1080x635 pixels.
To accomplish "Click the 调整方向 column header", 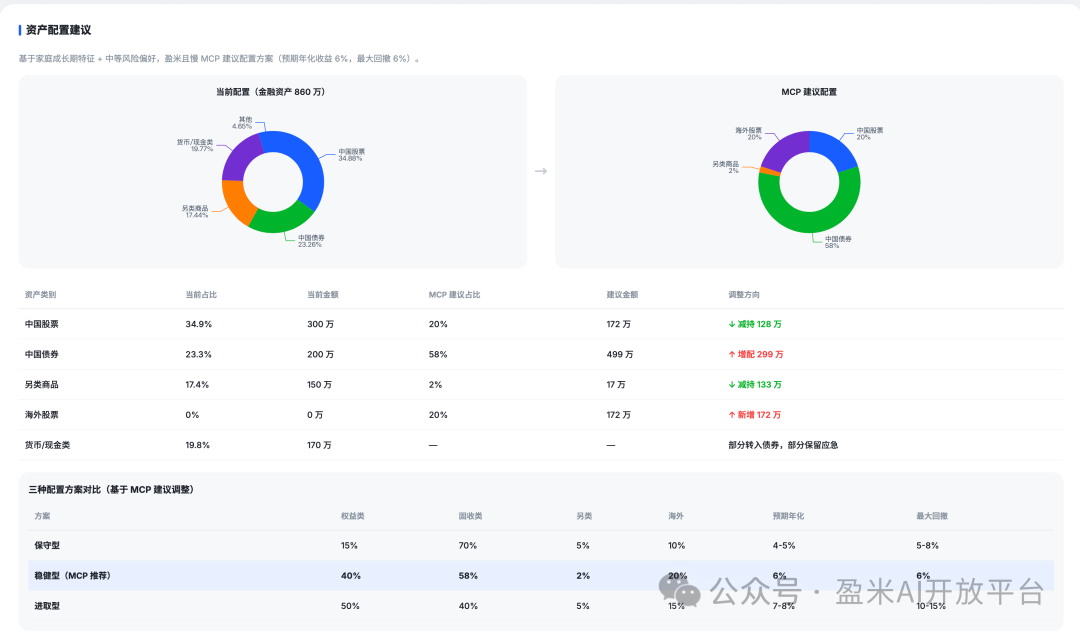I will [744, 295].
